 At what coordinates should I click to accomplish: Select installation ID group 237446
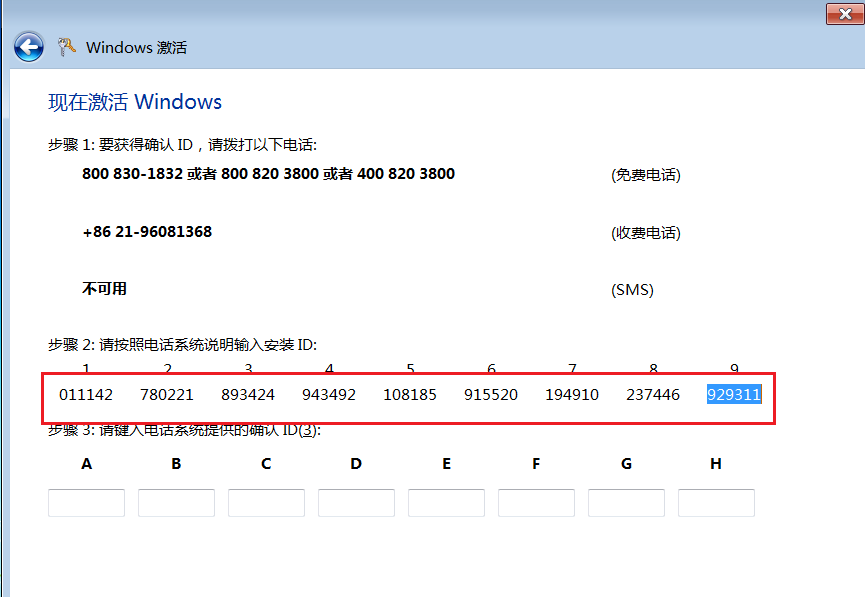tap(653, 395)
